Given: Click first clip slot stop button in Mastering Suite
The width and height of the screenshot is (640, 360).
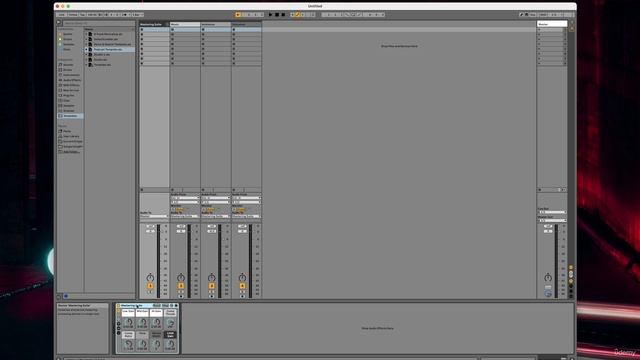Looking at the screenshot, I should pos(142,30).
